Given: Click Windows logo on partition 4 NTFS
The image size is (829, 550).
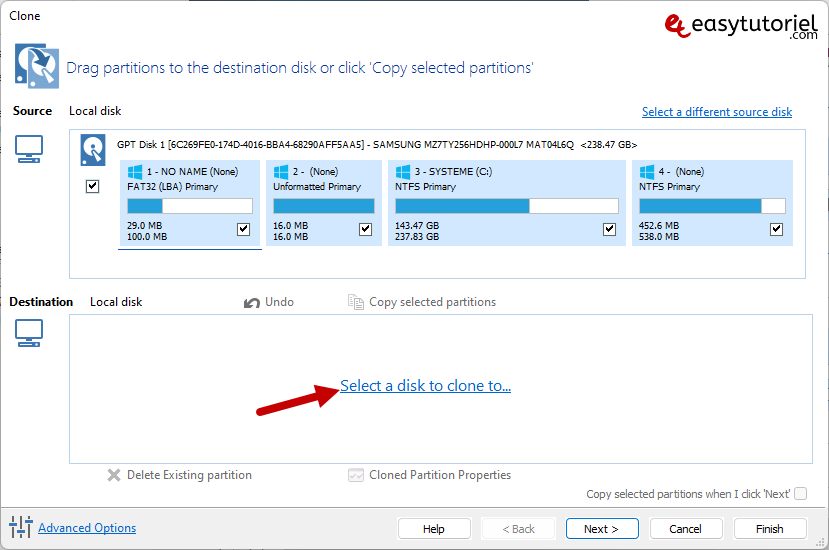Looking at the screenshot, I should [647, 172].
